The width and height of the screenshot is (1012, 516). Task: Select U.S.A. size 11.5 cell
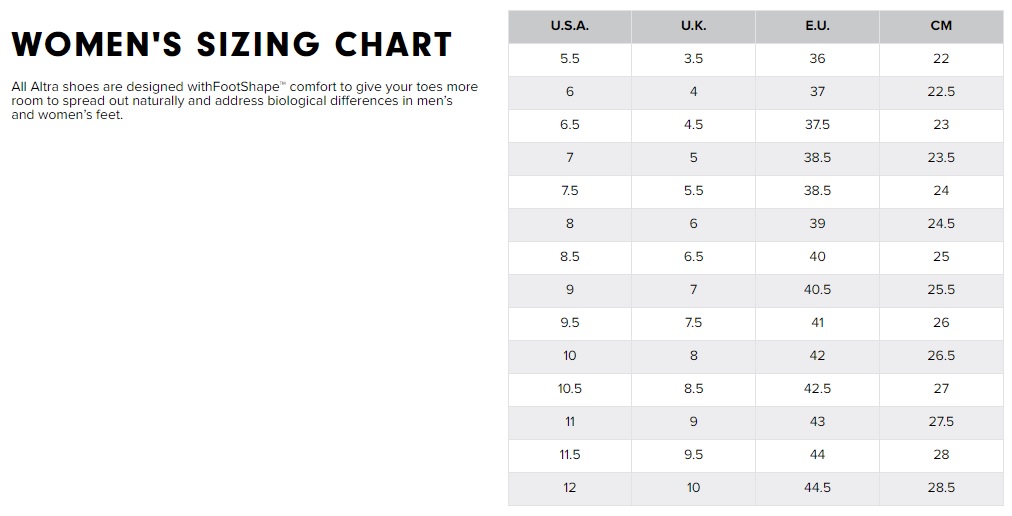click(569, 455)
